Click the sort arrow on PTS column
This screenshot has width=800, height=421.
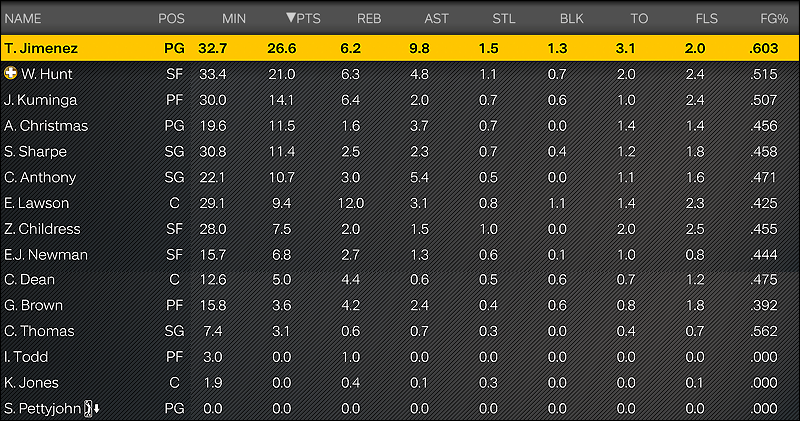(291, 18)
